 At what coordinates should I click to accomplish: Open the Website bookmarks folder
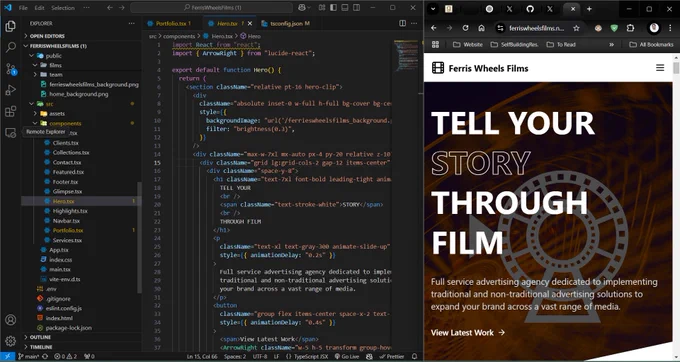468,45
